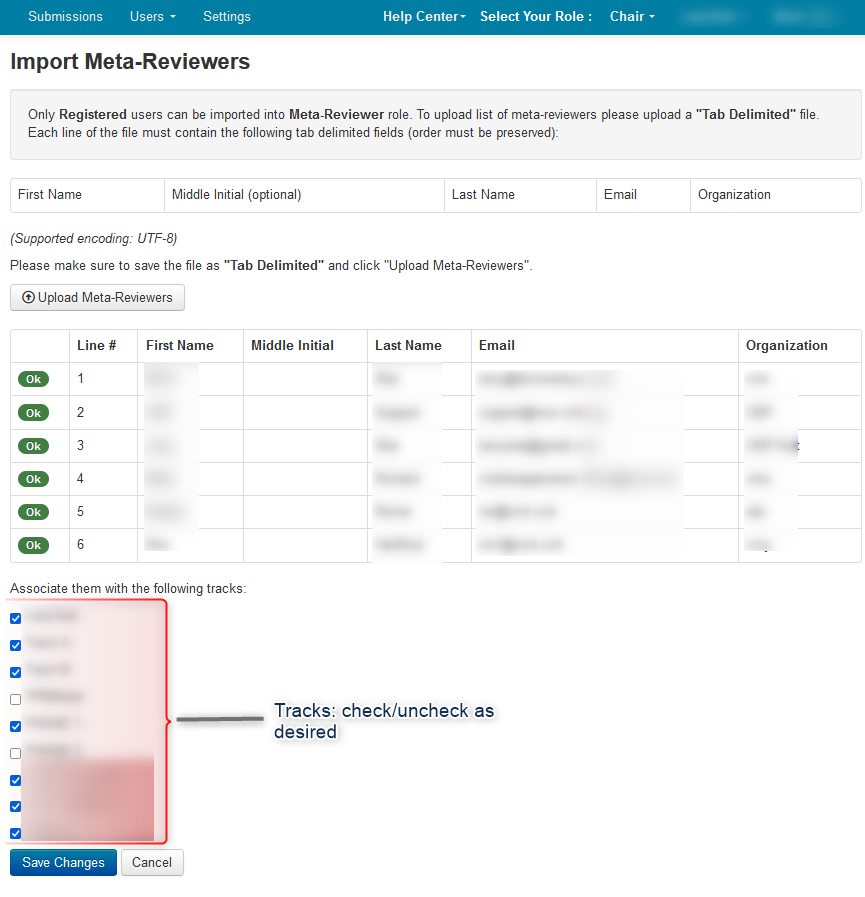
Task: Open the Chair role selector dropdown
Action: pyautogui.click(x=632, y=16)
